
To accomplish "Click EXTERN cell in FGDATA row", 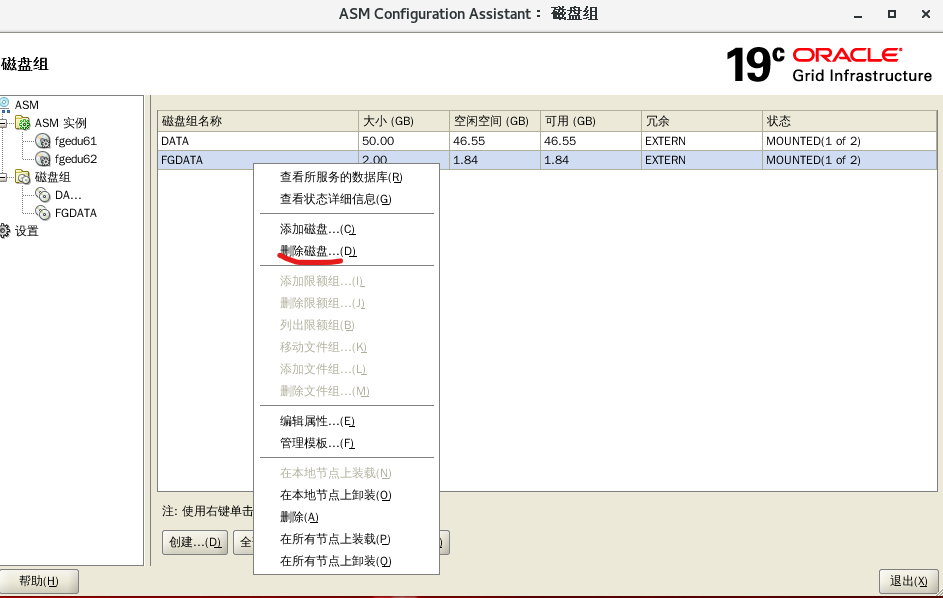I will click(x=702, y=160).
